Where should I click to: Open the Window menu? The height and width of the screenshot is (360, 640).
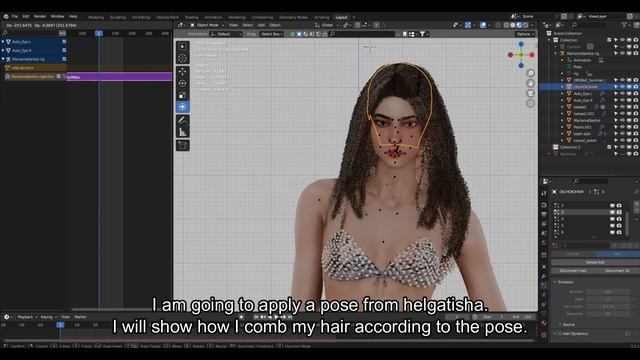(57, 16)
